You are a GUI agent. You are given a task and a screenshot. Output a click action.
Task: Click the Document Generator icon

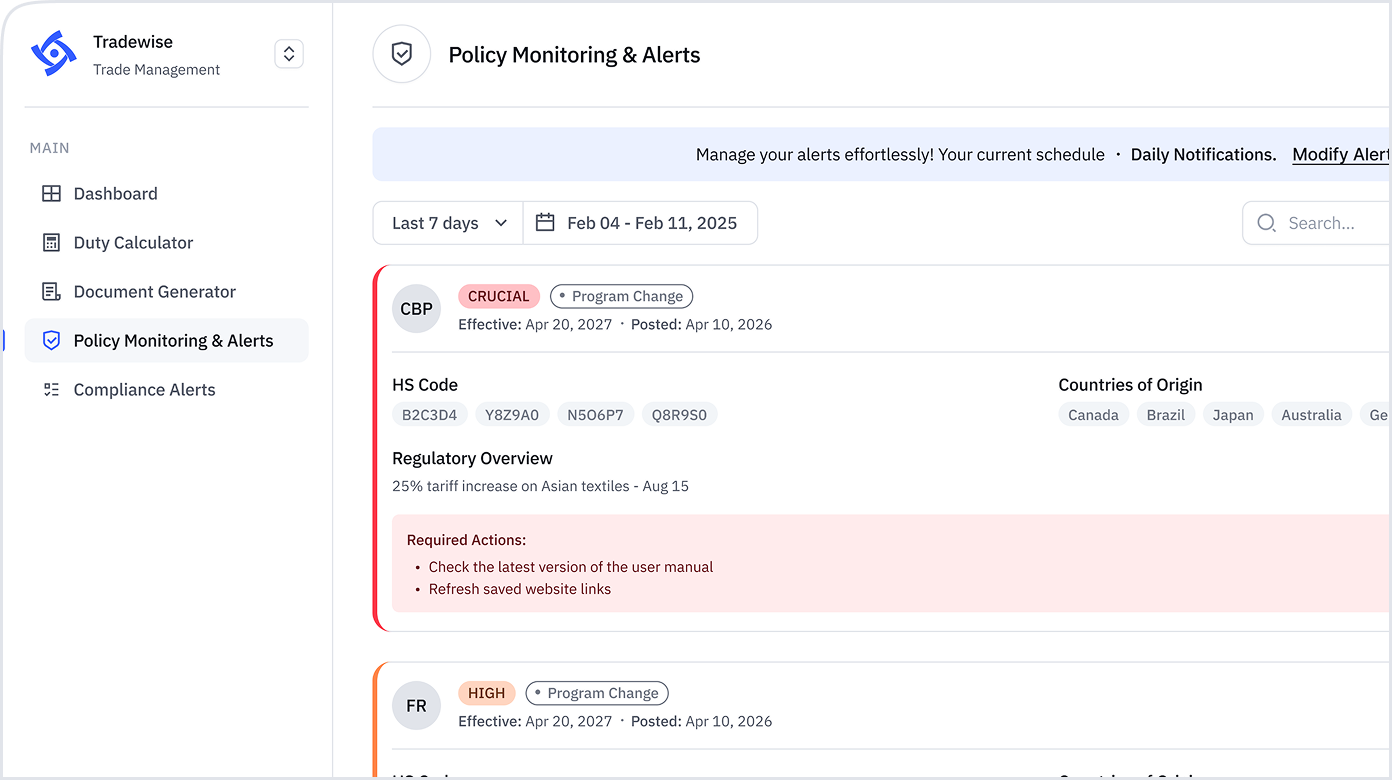click(x=51, y=292)
